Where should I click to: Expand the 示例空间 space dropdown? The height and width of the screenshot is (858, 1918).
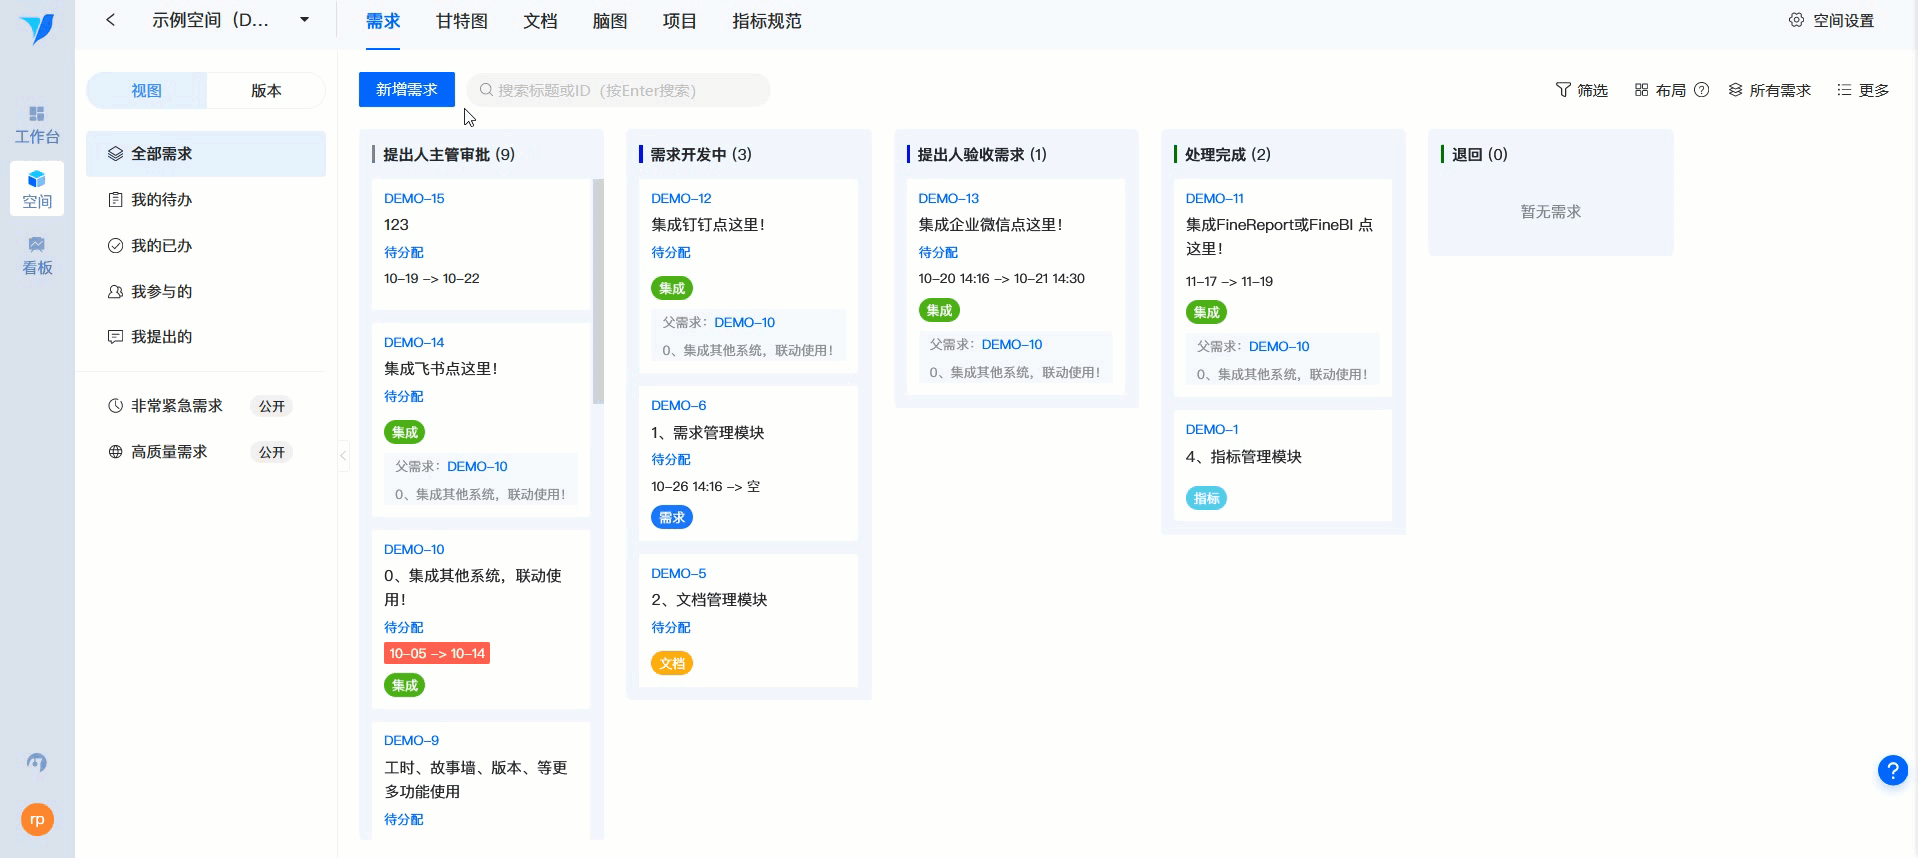click(x=304, y=20)
